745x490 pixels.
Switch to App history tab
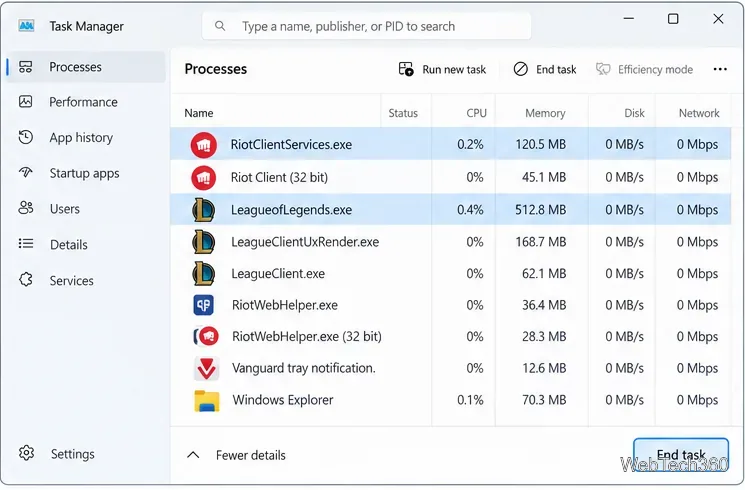click(81, 137)
